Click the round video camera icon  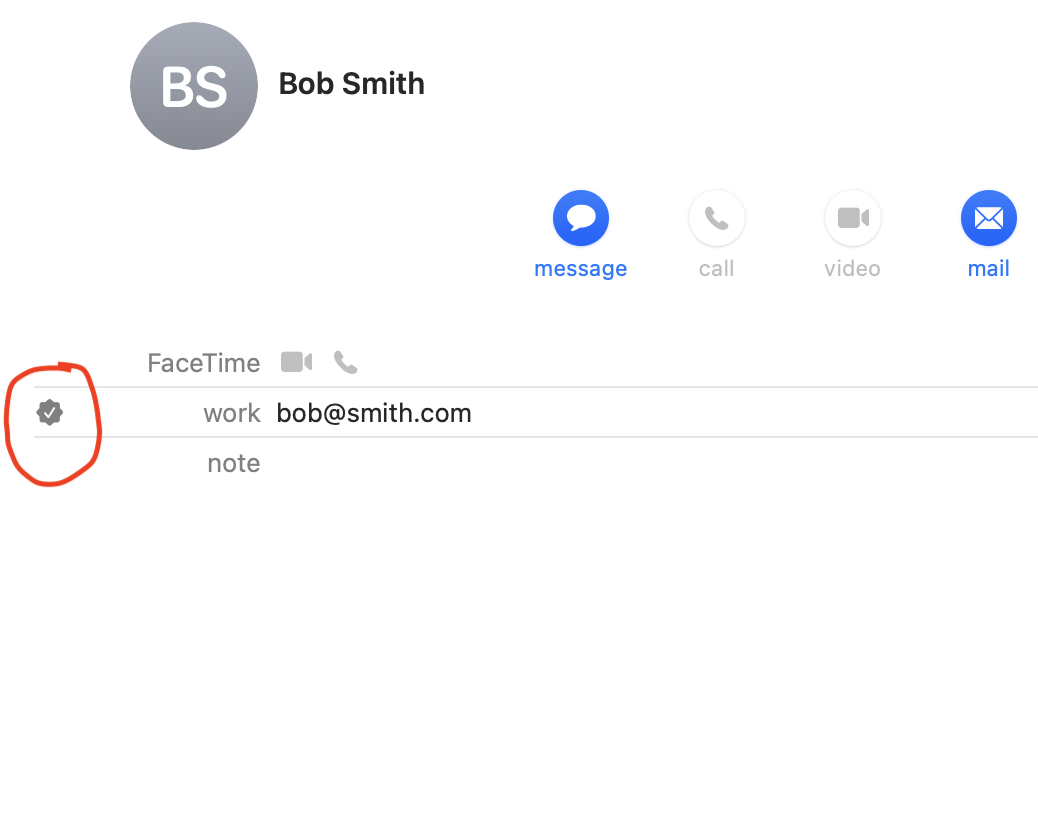tap(853, 218)
